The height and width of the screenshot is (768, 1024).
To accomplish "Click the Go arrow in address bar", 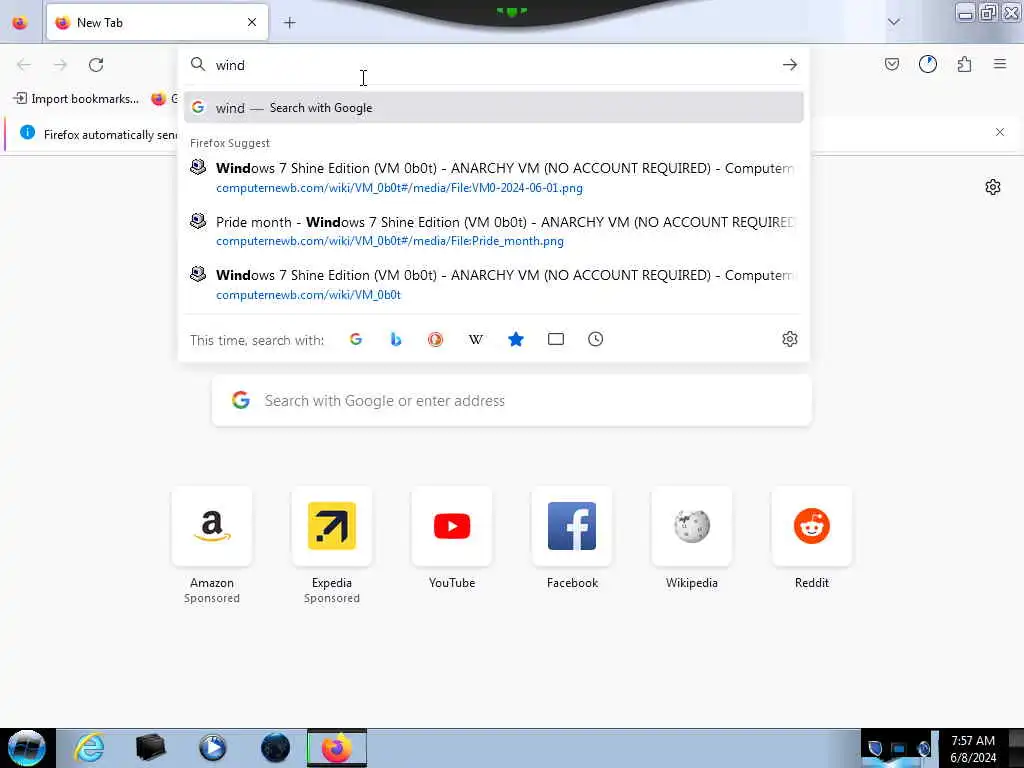I will tap(790, 65).
